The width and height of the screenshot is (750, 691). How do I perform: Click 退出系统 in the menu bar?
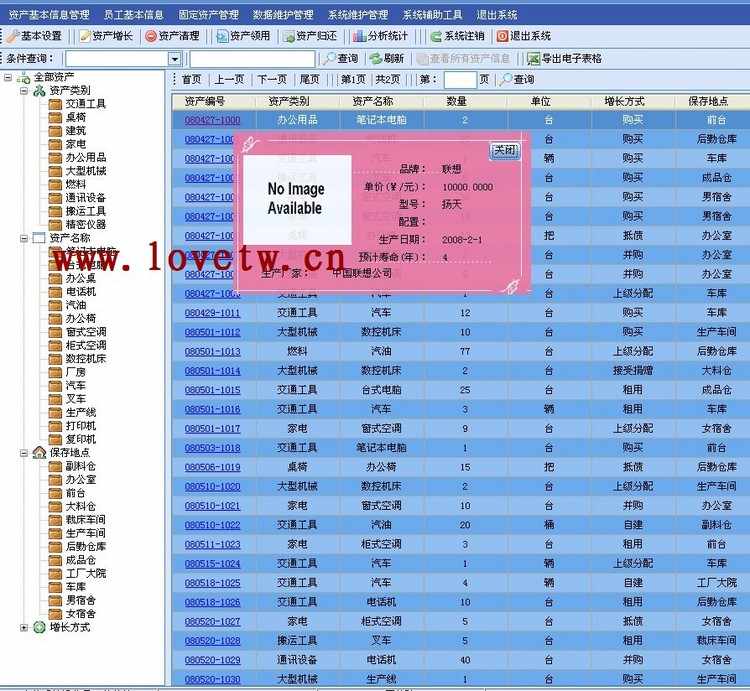tap(496, 15)
